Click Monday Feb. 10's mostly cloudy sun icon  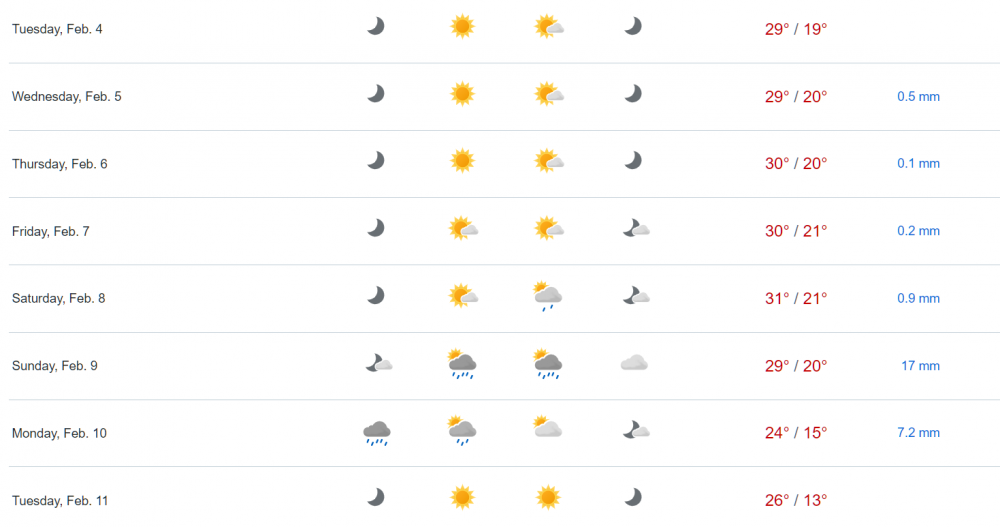pos(547,428)
